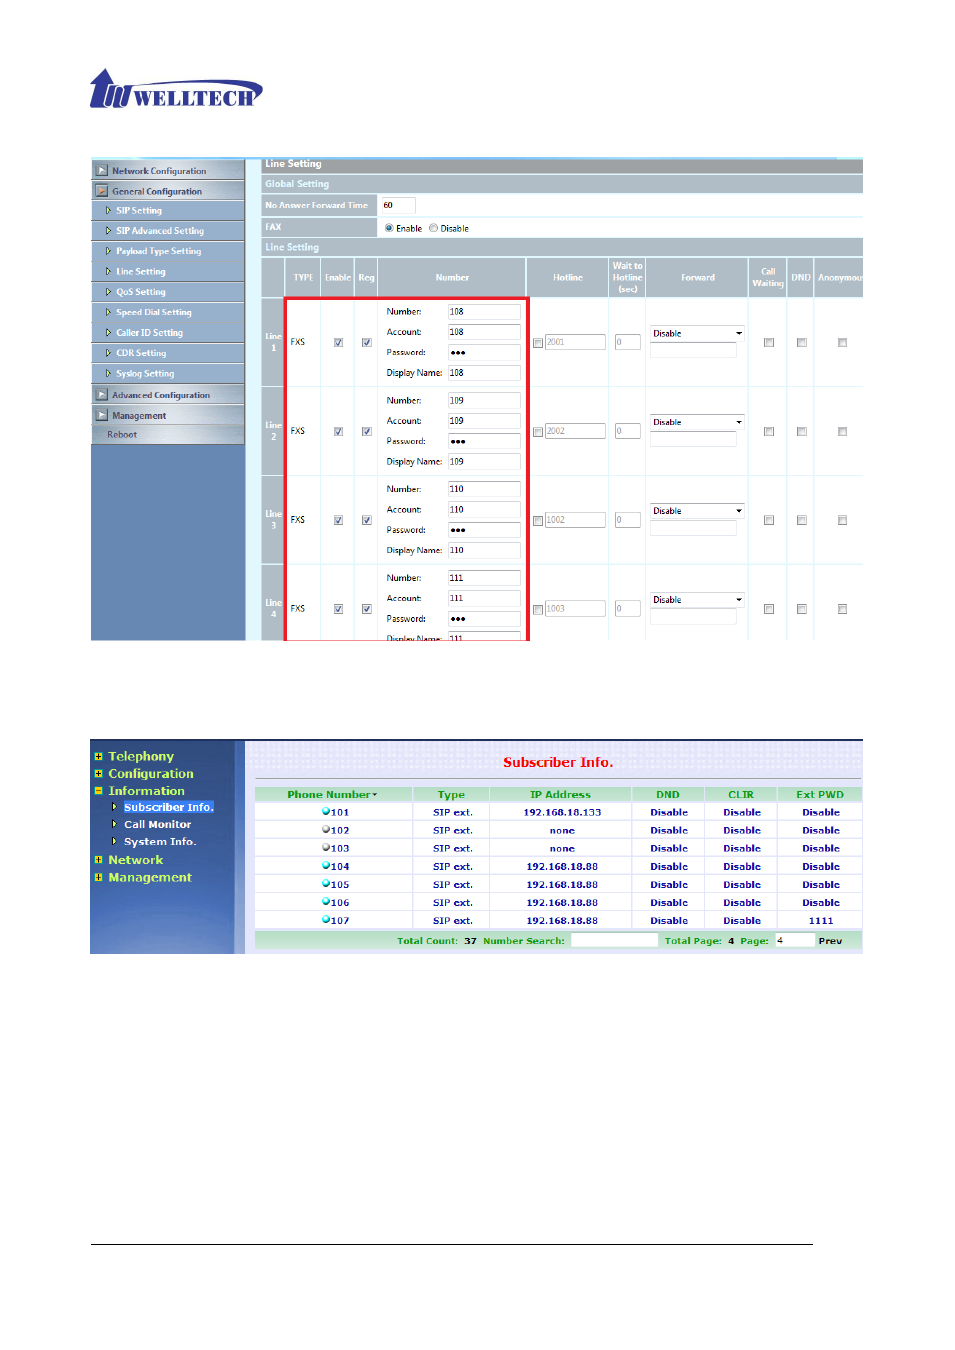Open Call Monitor in the Information menu

tap(157, 825)
